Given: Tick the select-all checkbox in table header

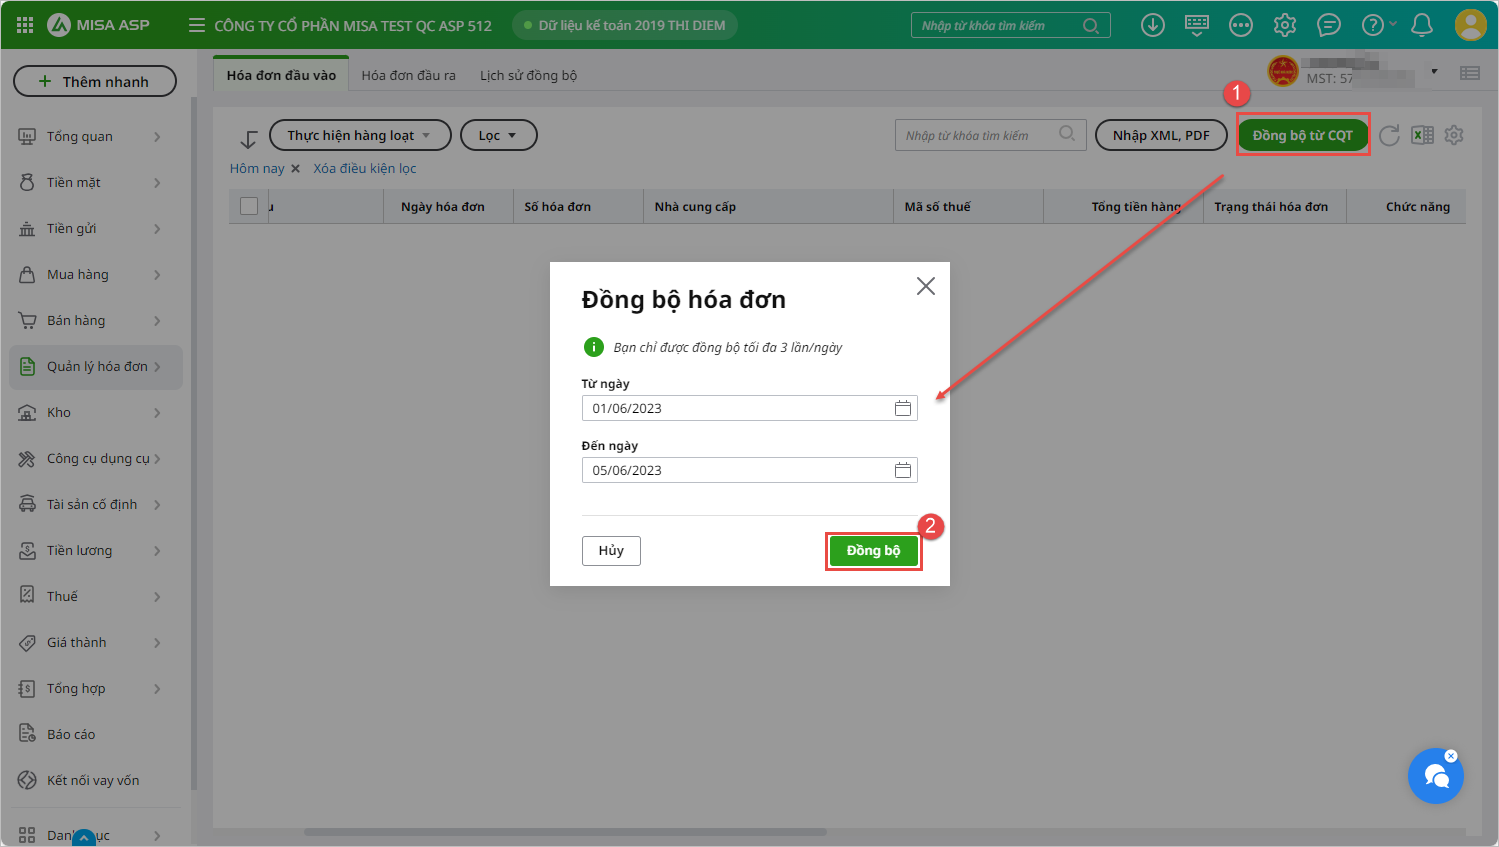Looking at the screenshot, I should point(249,206).
